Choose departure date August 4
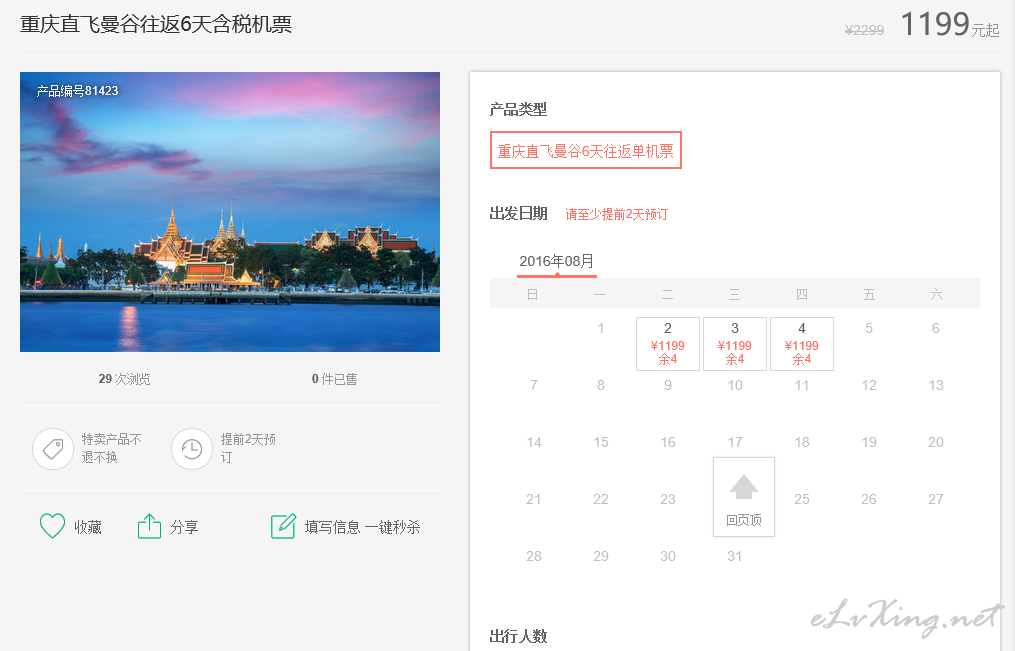The image size is (1015, 651). pos(802,344)
